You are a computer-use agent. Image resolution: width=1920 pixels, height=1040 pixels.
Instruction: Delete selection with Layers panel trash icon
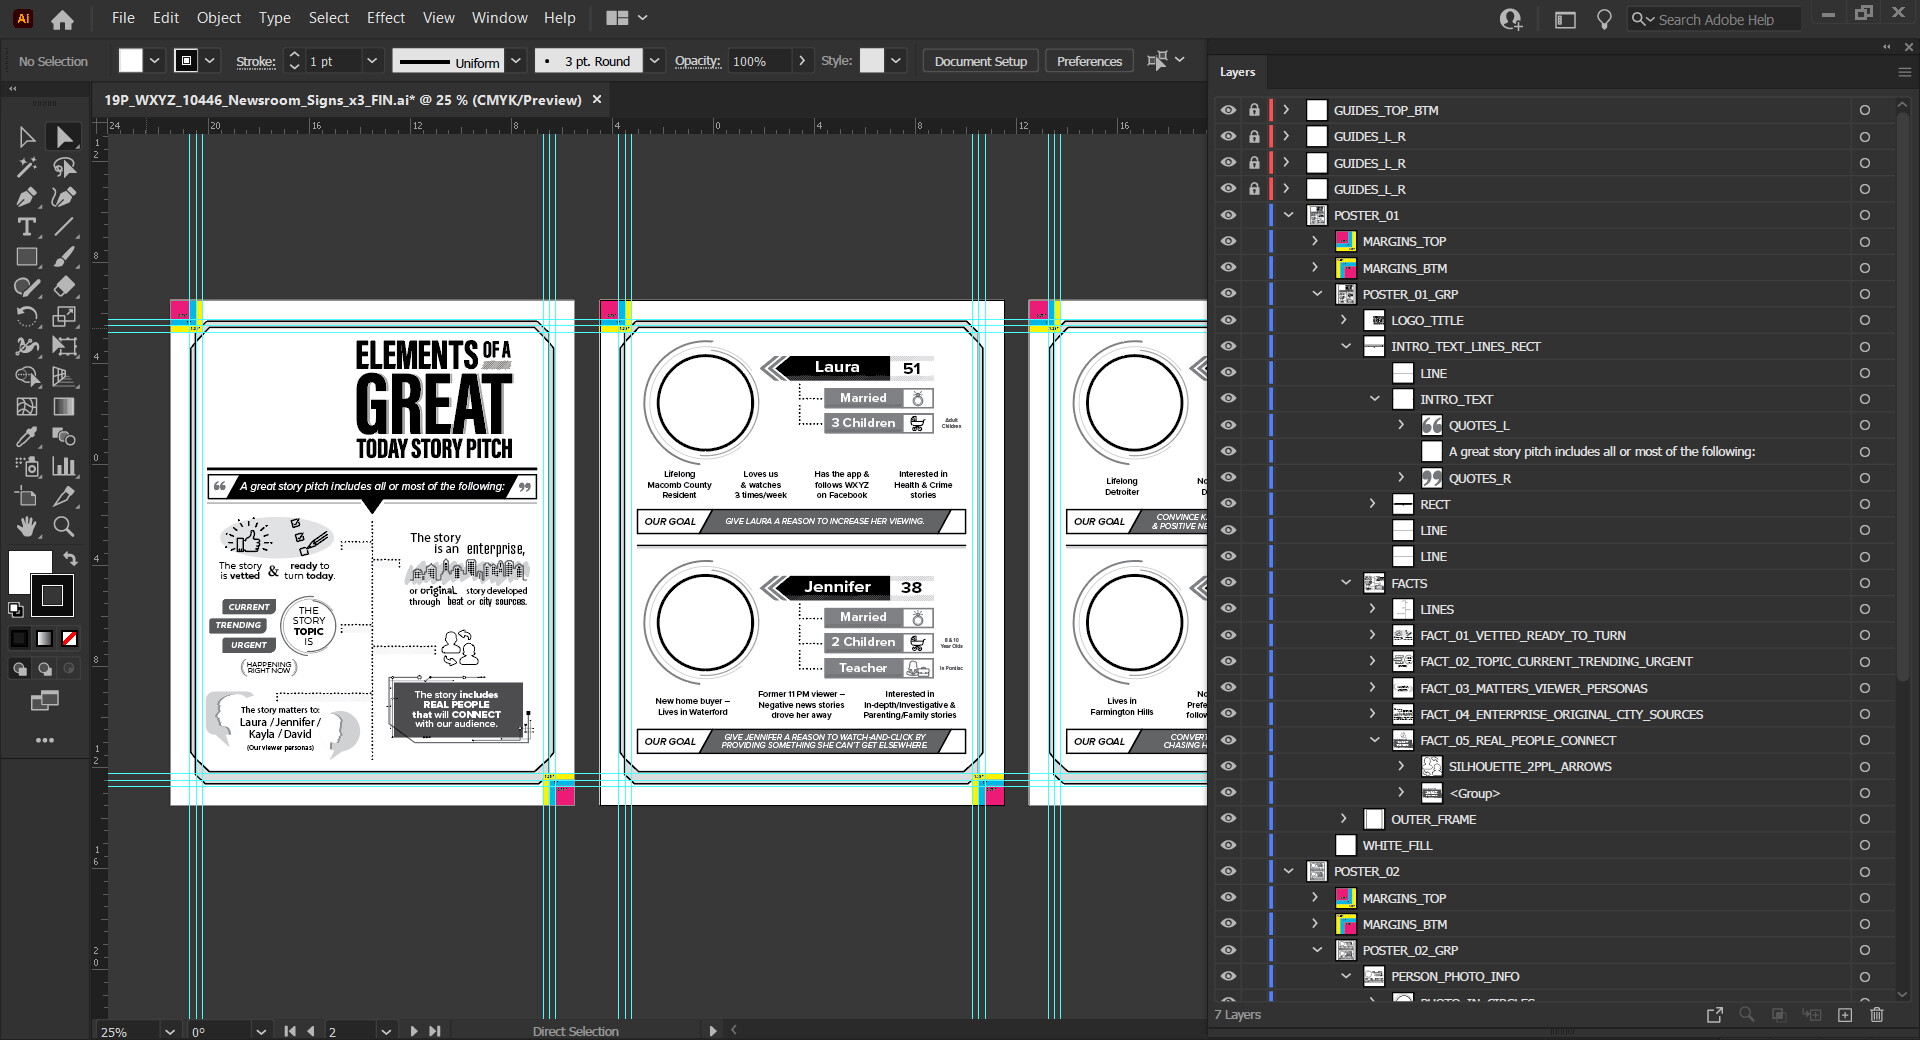pos(1876,1014)
